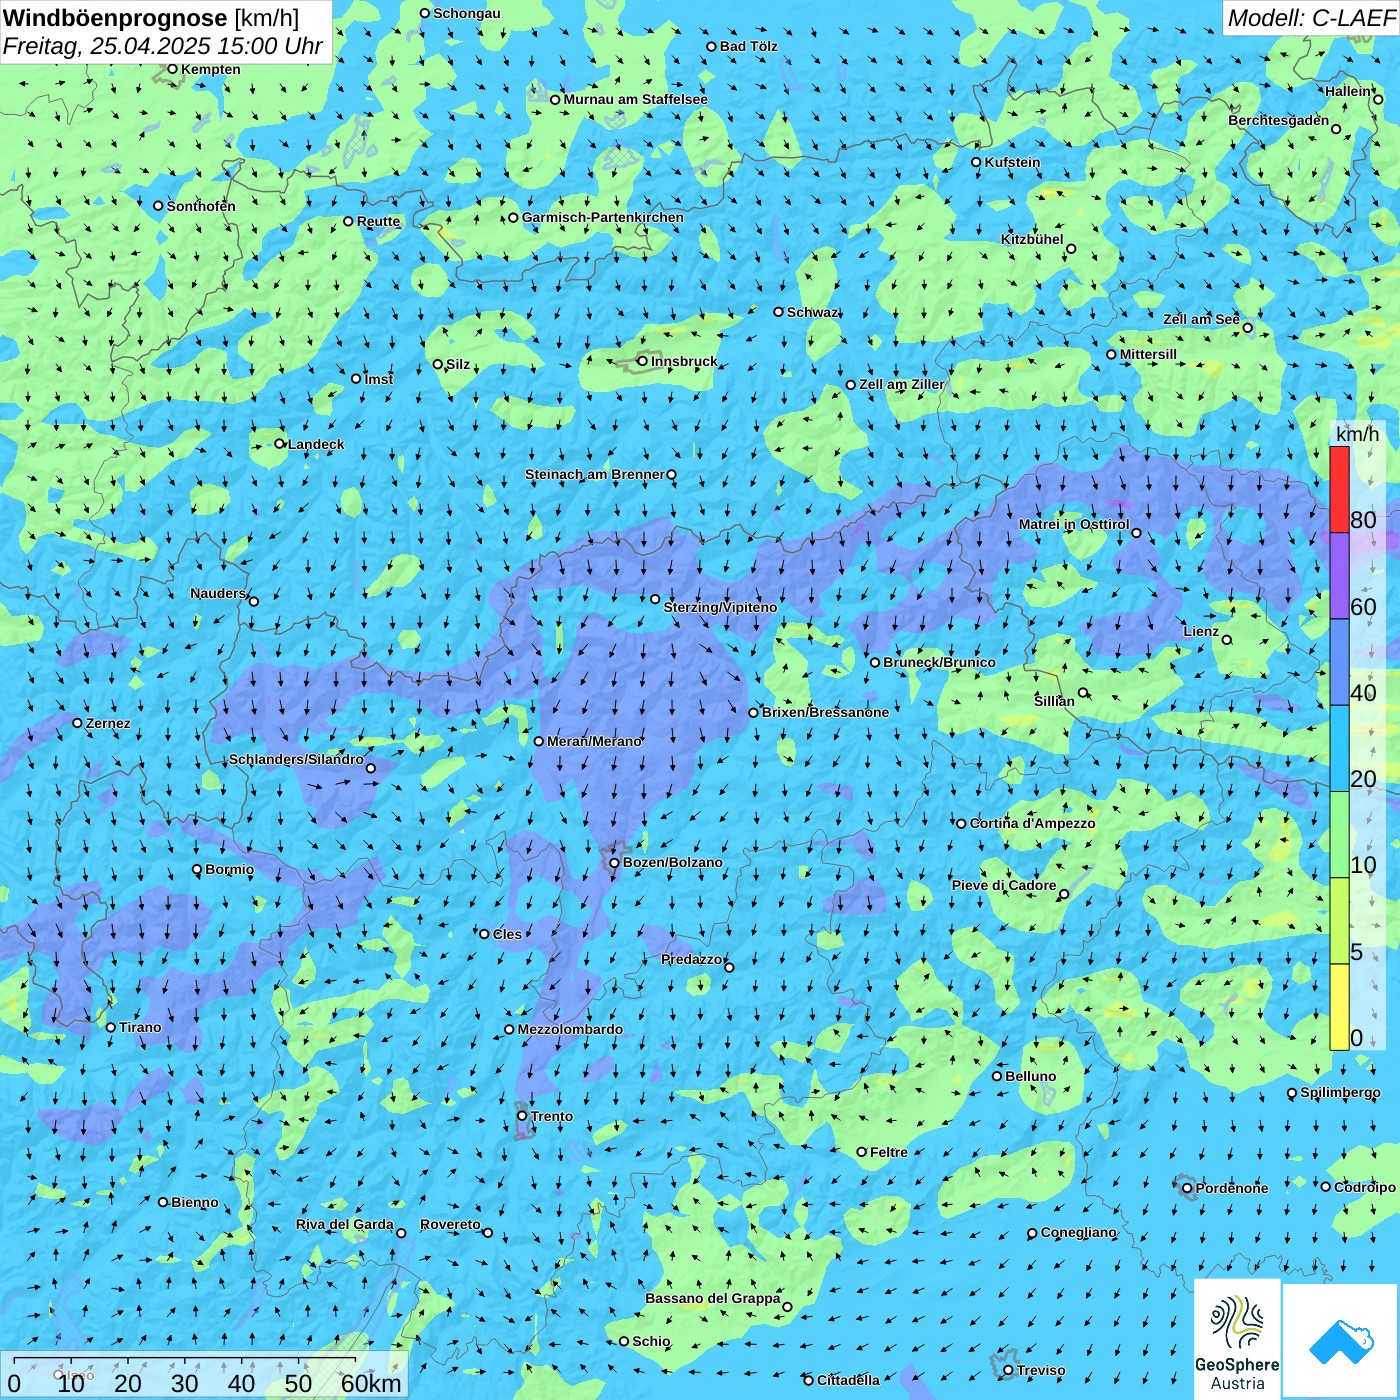1400x1400 pixels.
Task: Click the Treviso city label
Action: click(1041, 1371)
